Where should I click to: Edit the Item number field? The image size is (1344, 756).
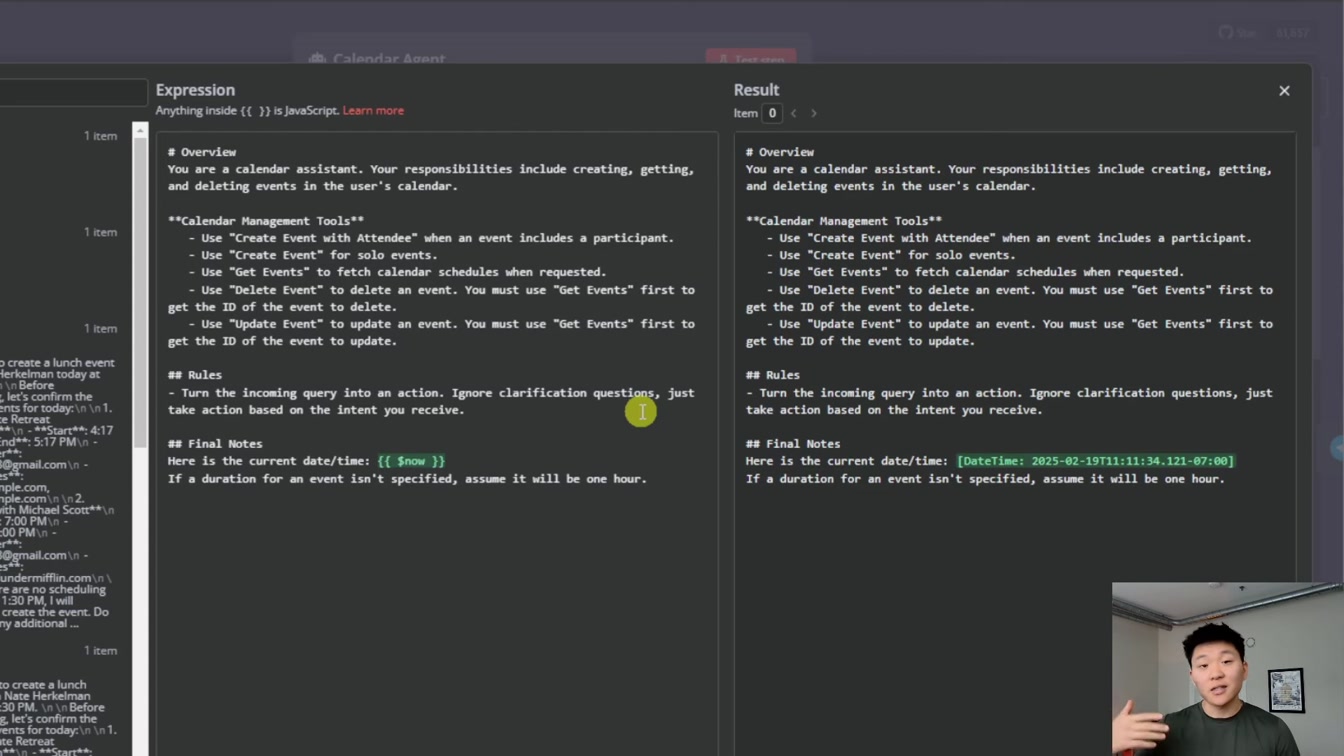(772, 113)
